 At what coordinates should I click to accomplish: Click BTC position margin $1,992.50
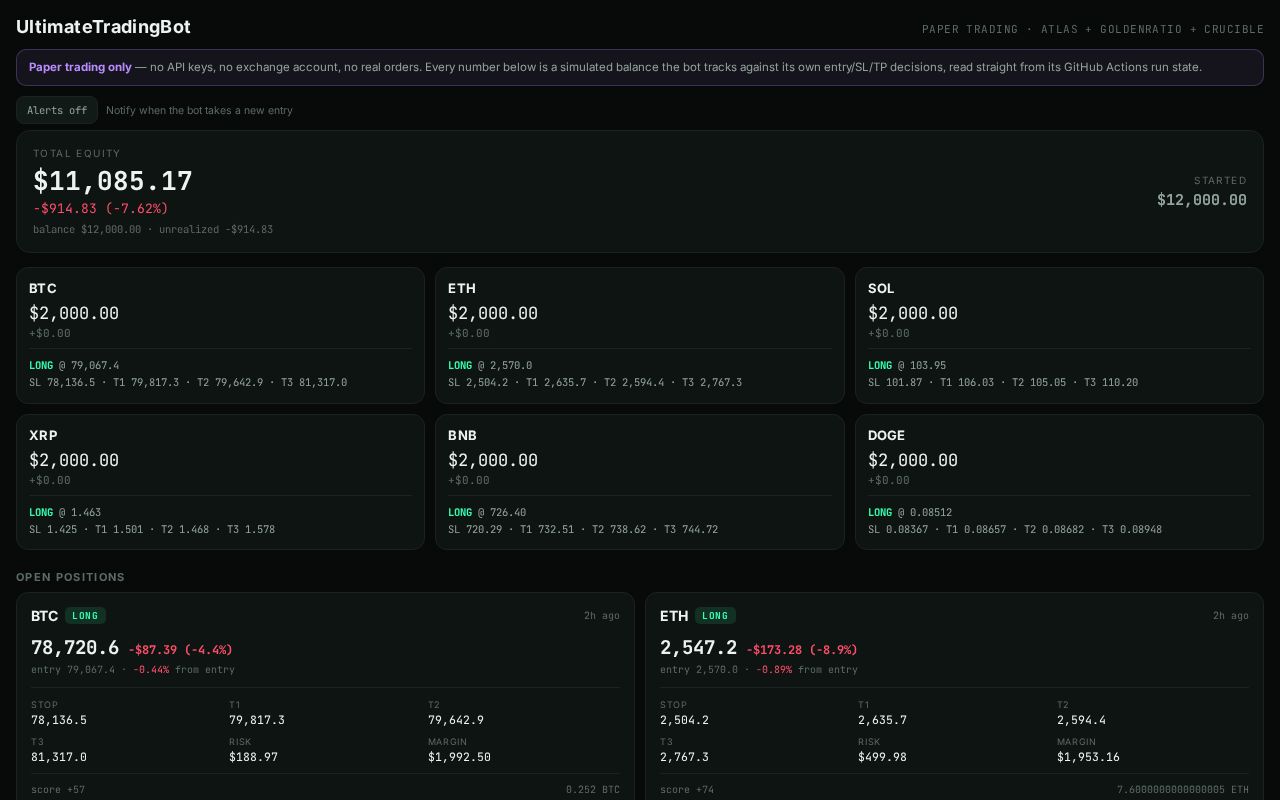pos(459,757)
